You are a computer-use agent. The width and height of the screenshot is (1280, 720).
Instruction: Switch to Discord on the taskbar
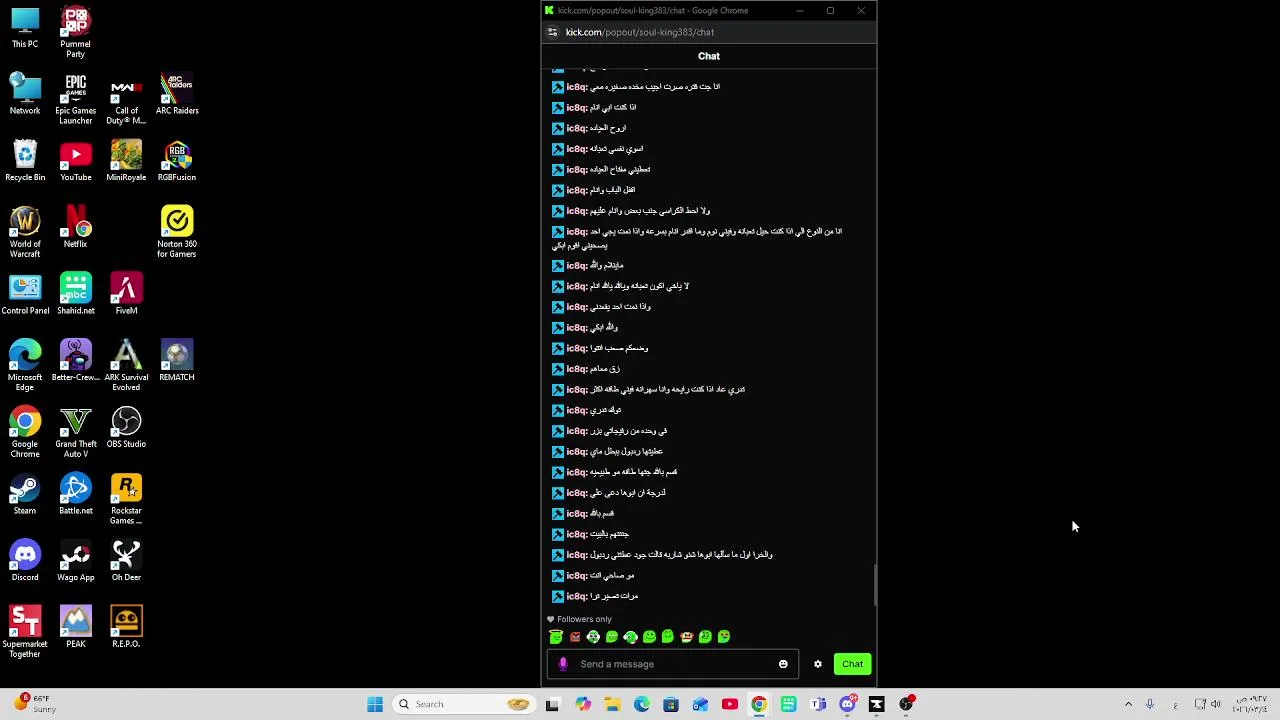pos(847,704)
